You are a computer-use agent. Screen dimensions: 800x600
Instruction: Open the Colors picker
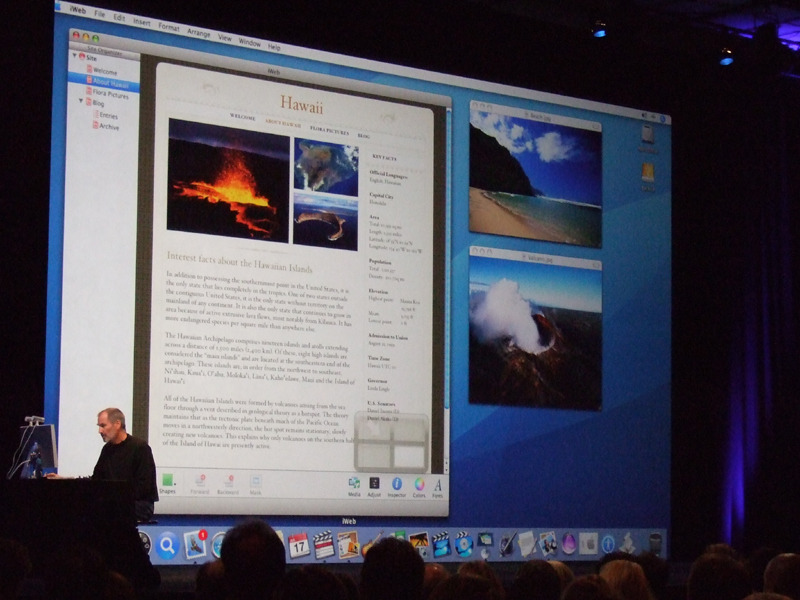[x=419, y=488]
